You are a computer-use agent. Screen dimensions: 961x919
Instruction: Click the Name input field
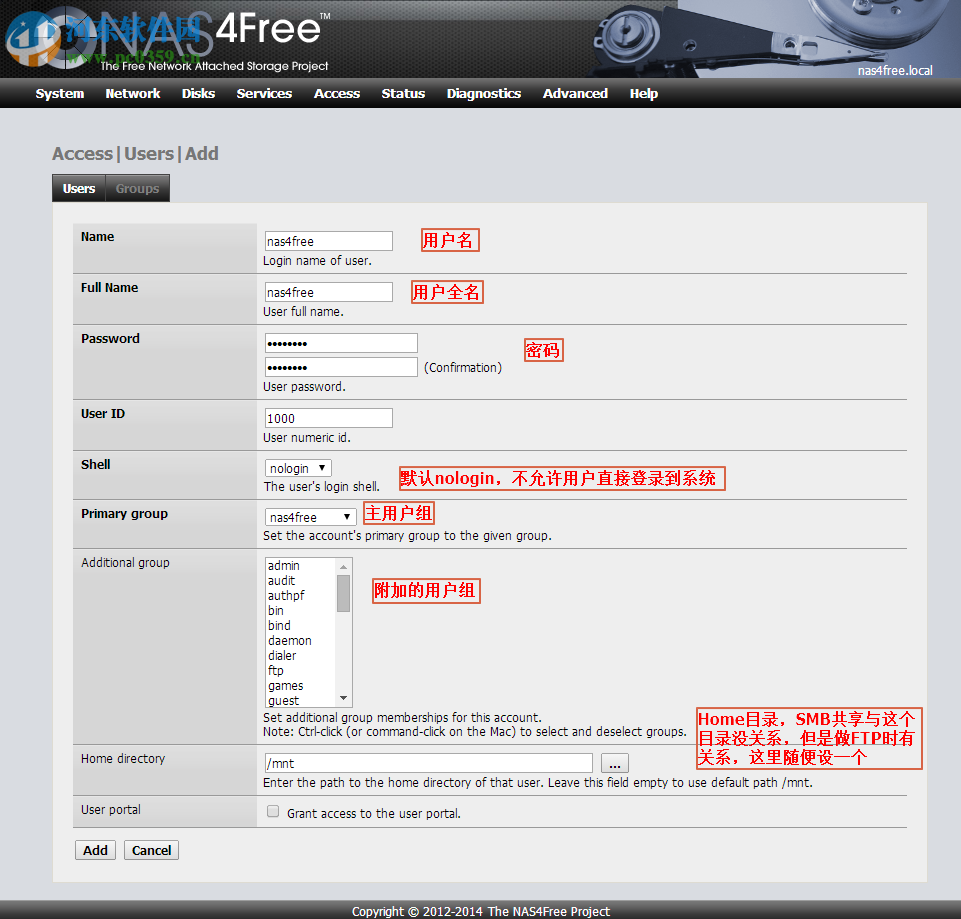click(329, 241)
